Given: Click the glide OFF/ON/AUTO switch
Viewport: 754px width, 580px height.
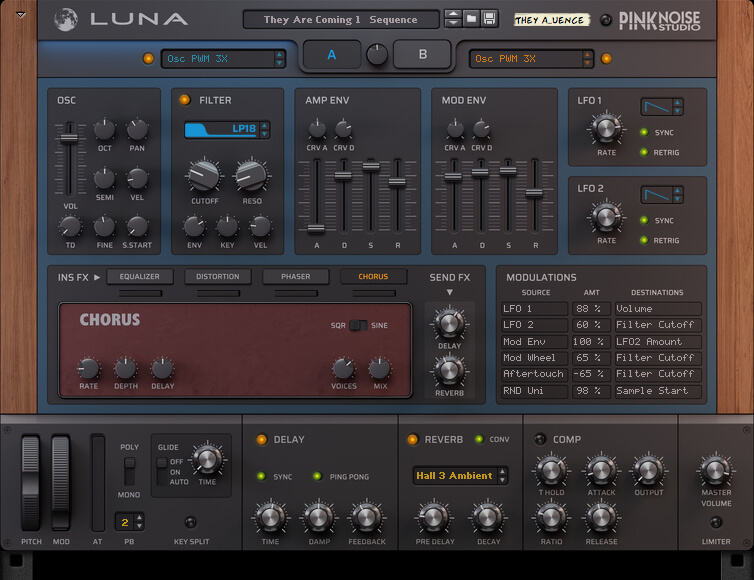Looking at the screenshot, I should 162,471.
